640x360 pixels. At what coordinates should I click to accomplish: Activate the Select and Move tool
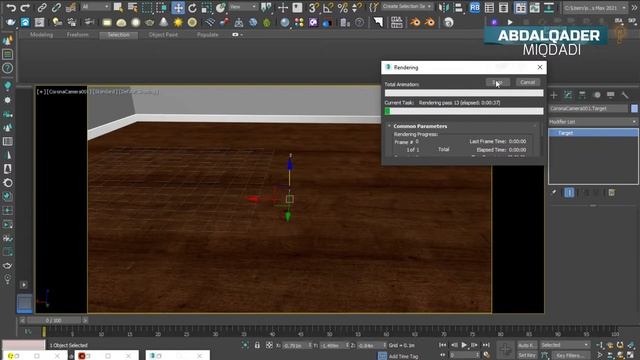[x=178, y=7]
